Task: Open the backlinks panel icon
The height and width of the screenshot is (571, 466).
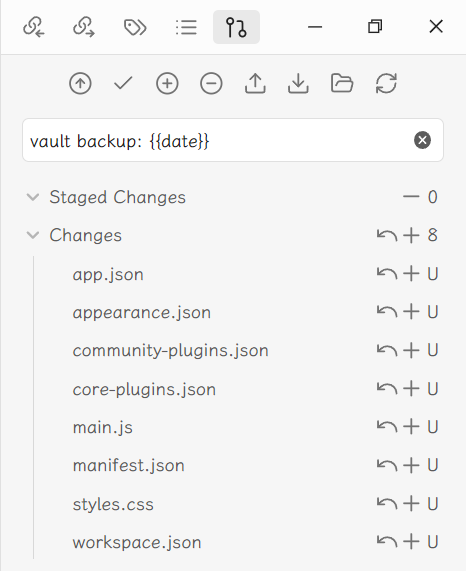Action: click(33, 27)
